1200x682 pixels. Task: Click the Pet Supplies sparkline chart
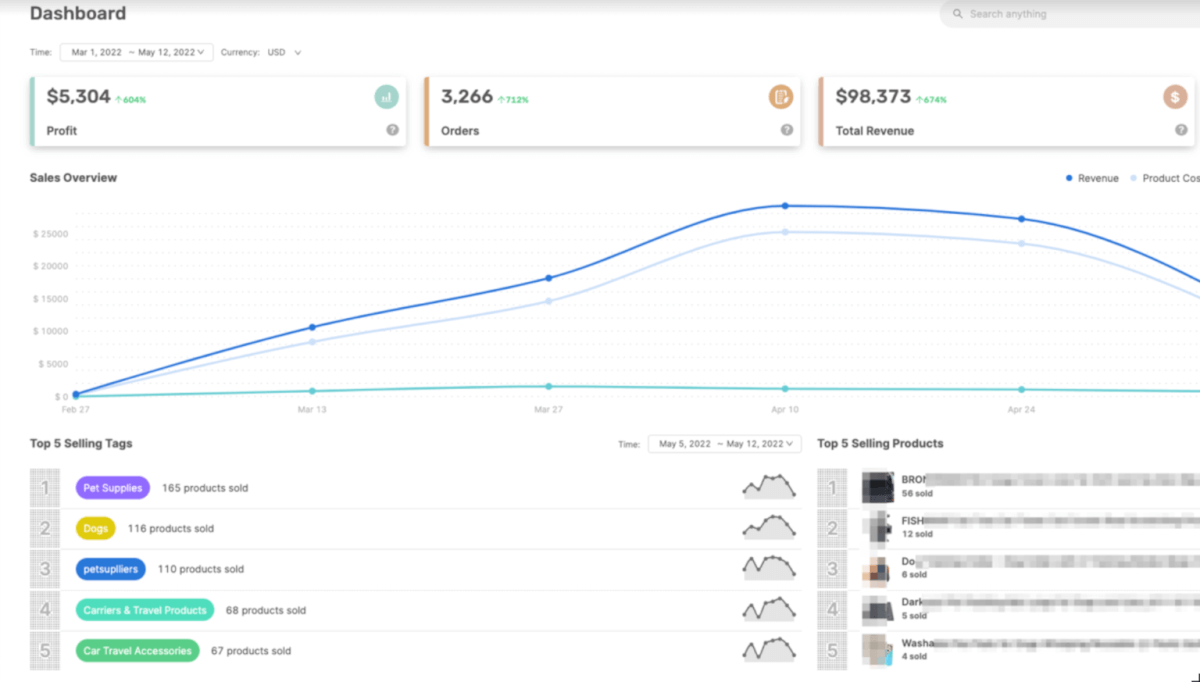[x=769, y=486]
